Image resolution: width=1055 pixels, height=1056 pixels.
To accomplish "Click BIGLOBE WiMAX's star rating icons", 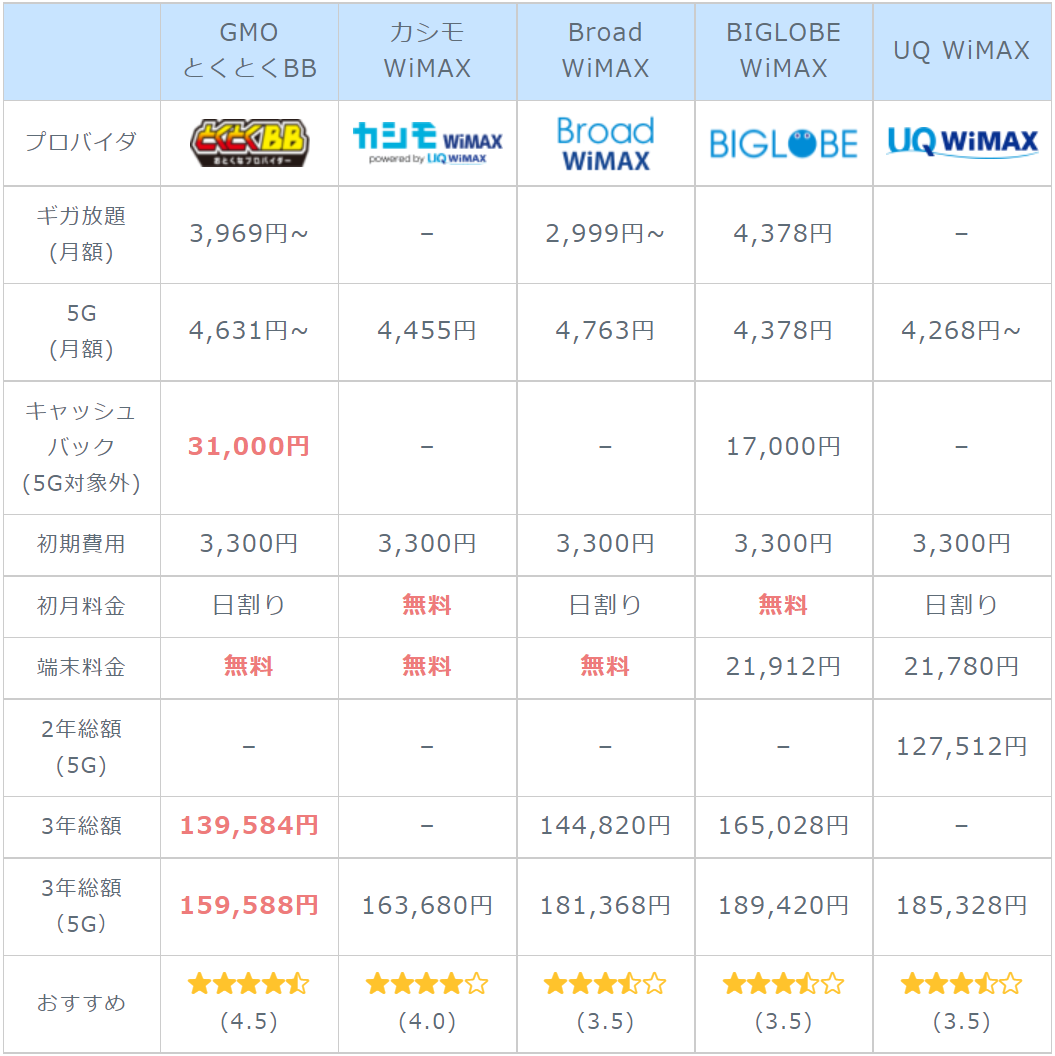I will pyautogui.click(x=783, y=984).
